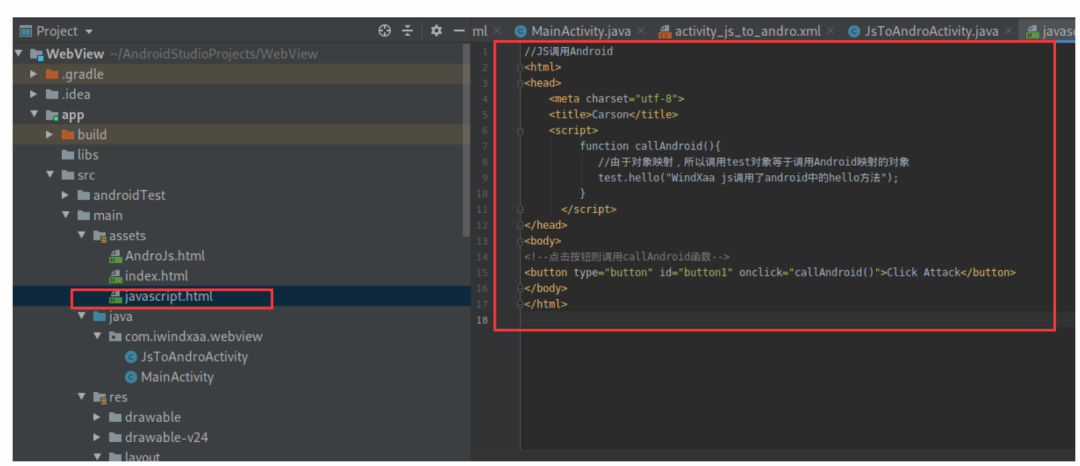Select the libs folder
1080x466 pixels.
click(87, 155)
